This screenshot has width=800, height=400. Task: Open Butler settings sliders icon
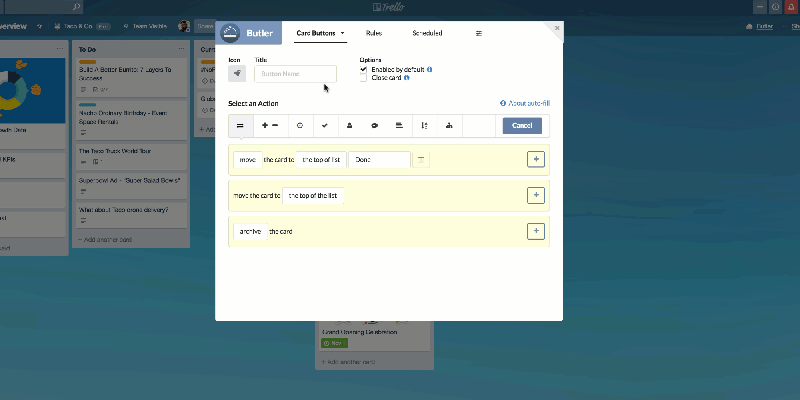click(x=479, y=33)
